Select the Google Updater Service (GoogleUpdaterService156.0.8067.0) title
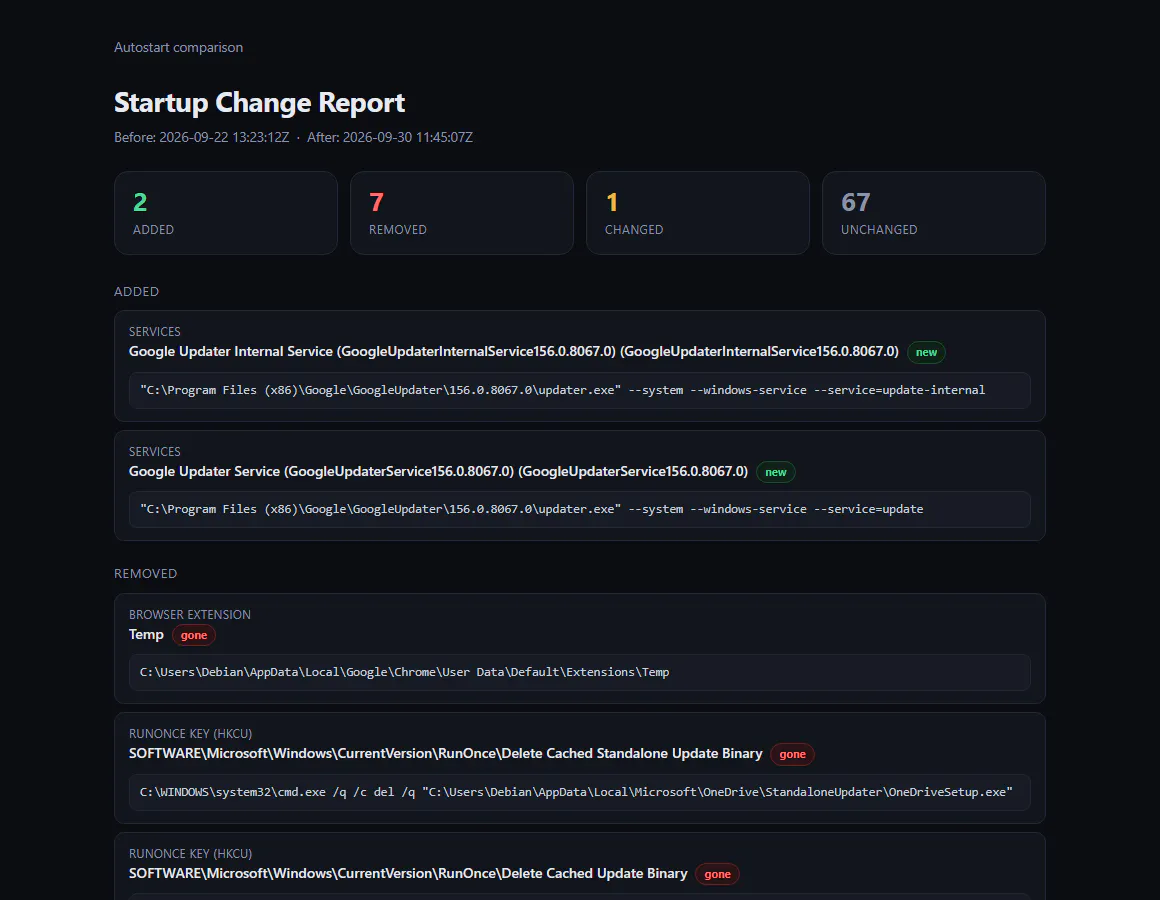The height and width of the screenshot is (900, 1160). pyautogui.click(x=438, y=471)
